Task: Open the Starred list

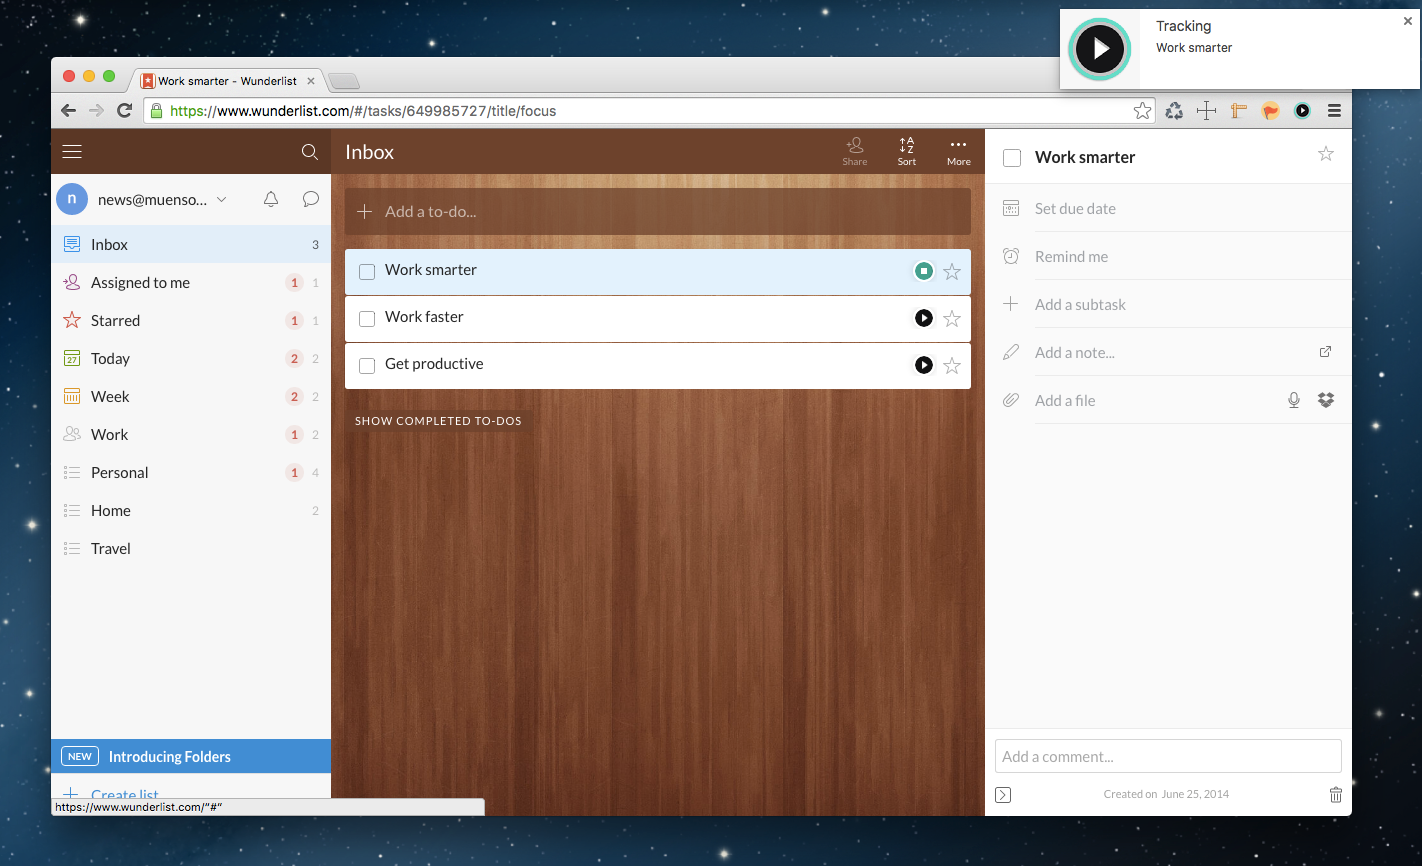Action: (191, 320)
